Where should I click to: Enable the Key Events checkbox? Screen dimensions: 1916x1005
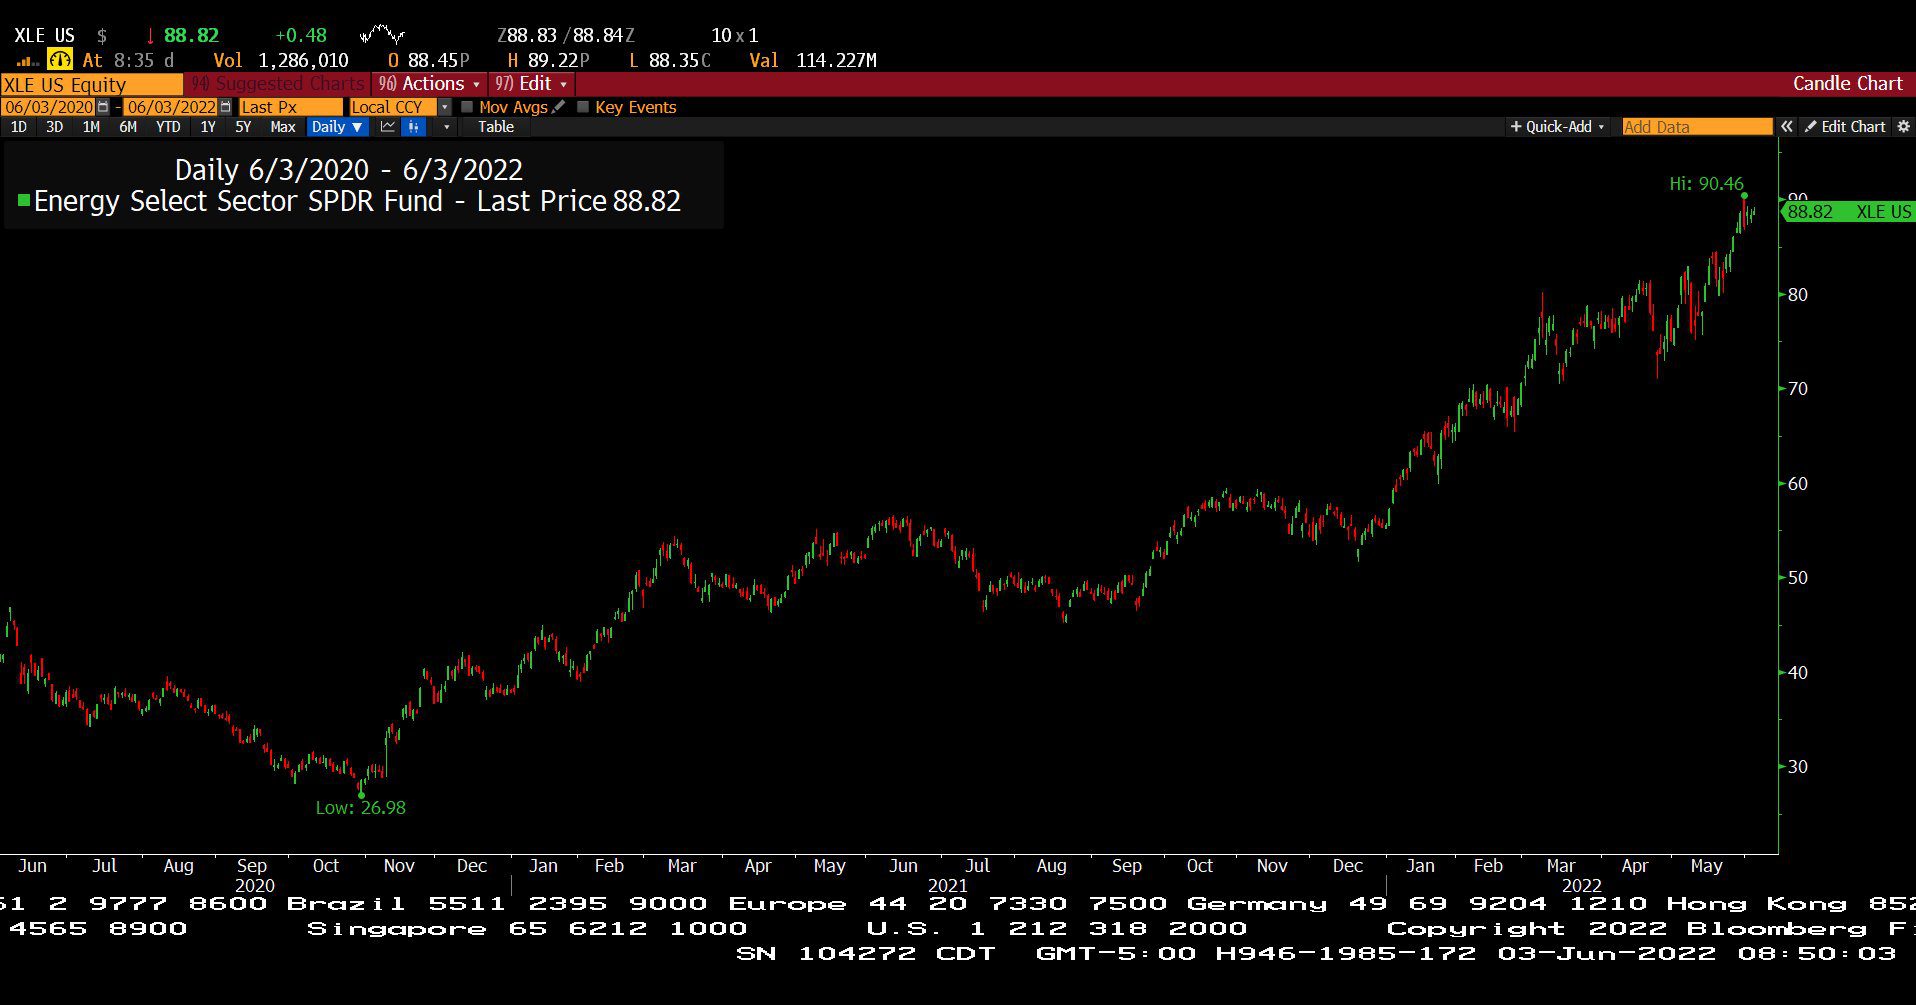pos(583,107)
